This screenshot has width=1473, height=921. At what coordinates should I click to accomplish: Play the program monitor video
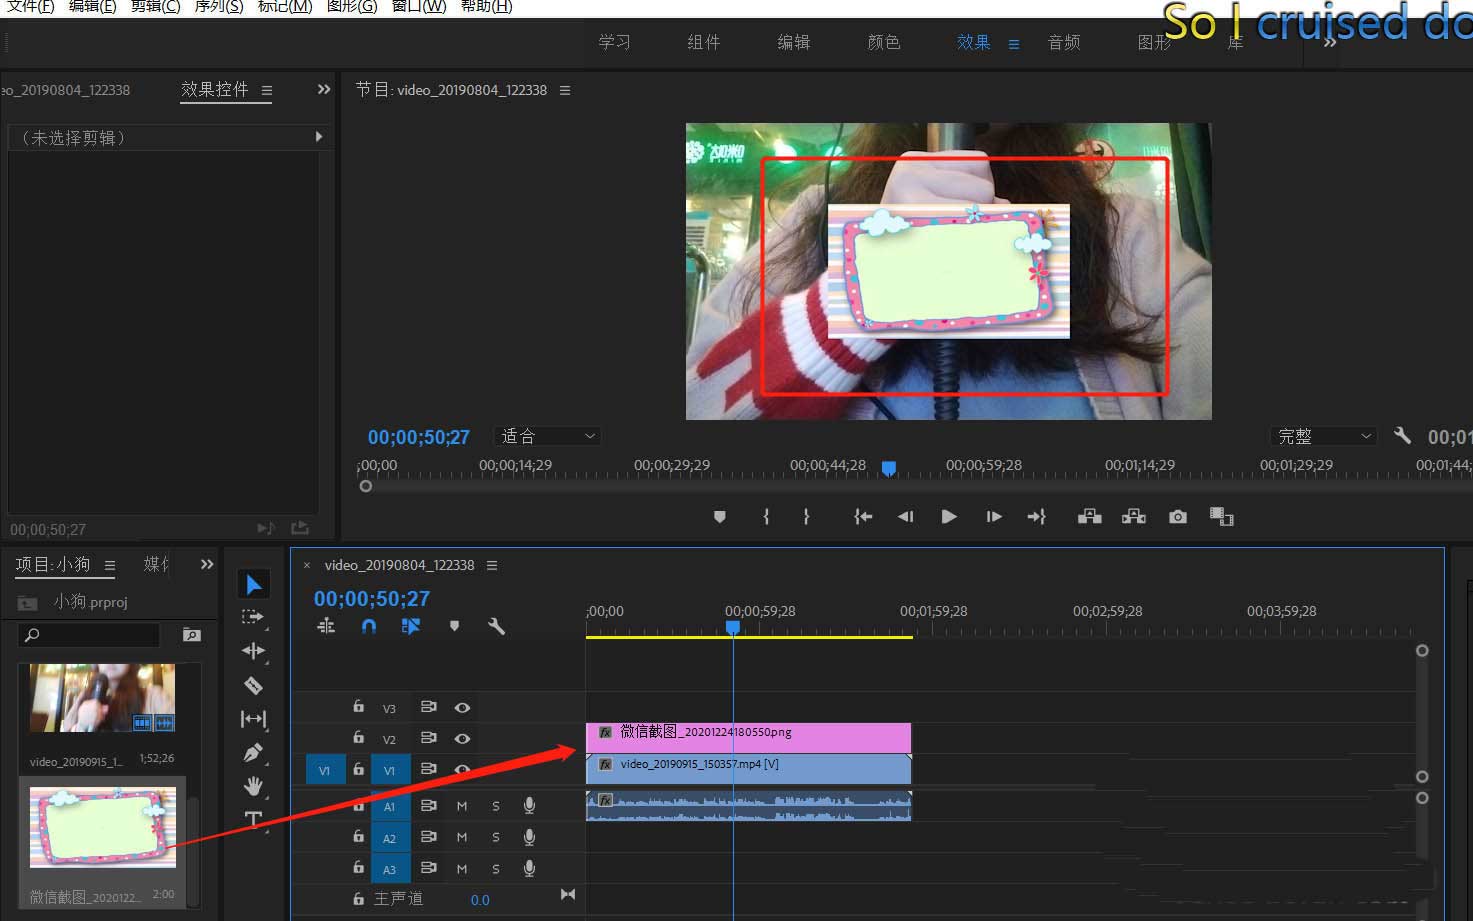[949, 517]
